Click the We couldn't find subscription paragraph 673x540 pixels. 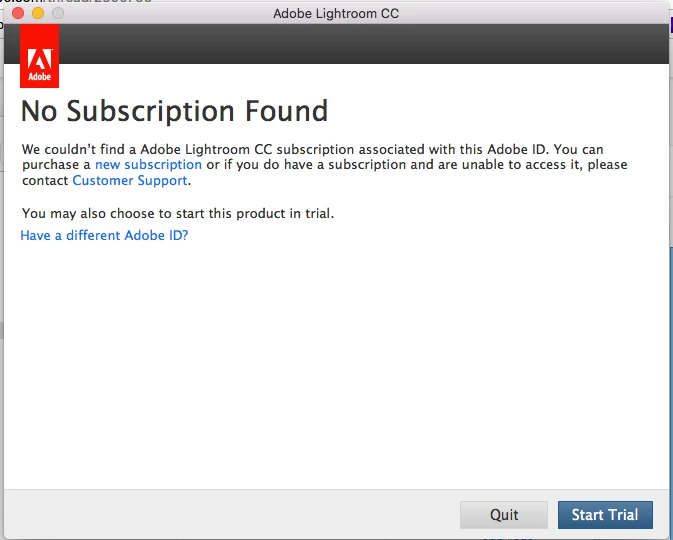coord(324,165)
